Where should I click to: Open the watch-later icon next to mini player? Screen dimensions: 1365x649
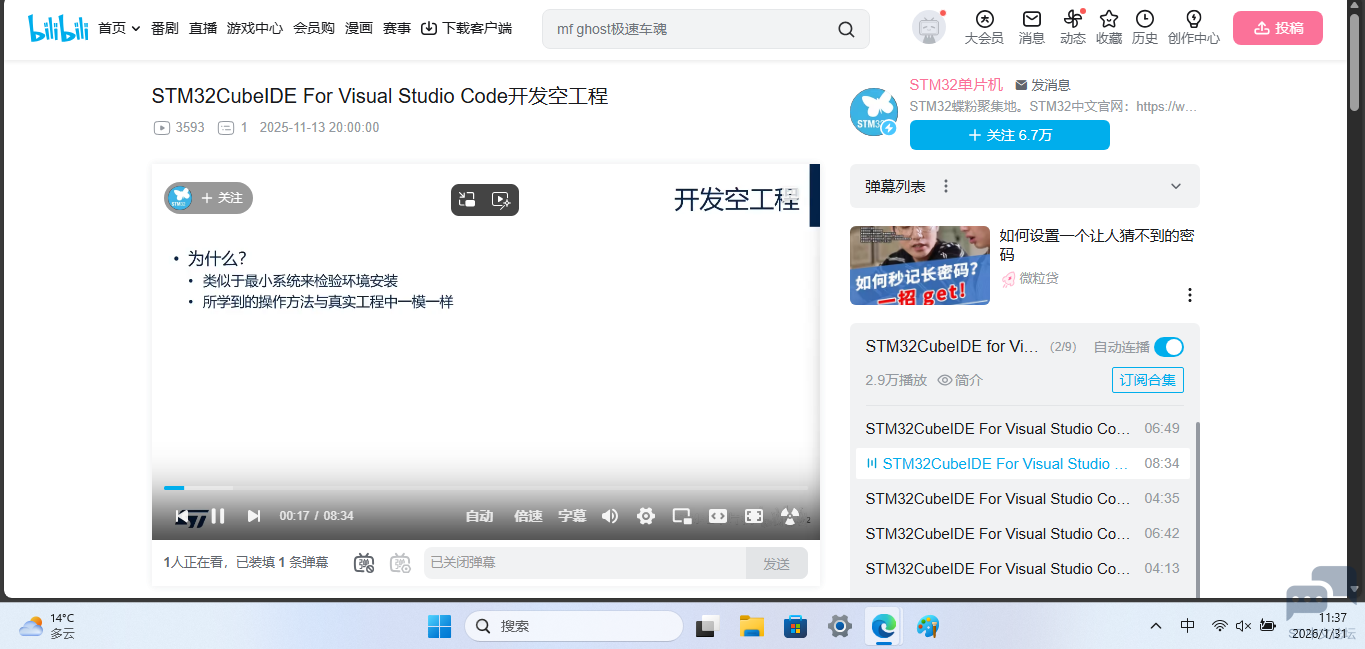[501, 200]
